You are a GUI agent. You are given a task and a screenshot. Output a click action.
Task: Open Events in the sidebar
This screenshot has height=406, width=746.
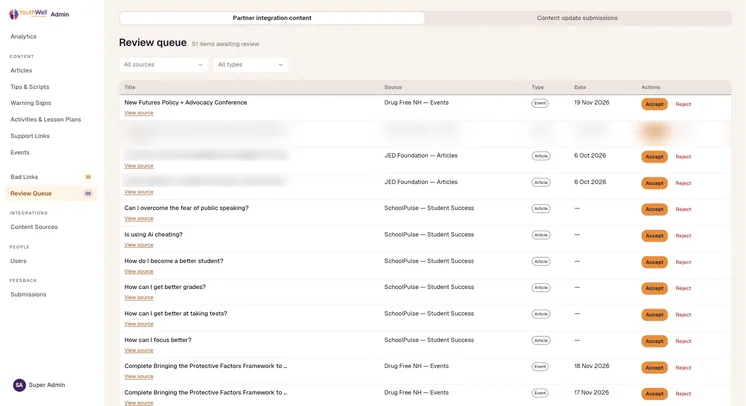click(x=20, y=153)
